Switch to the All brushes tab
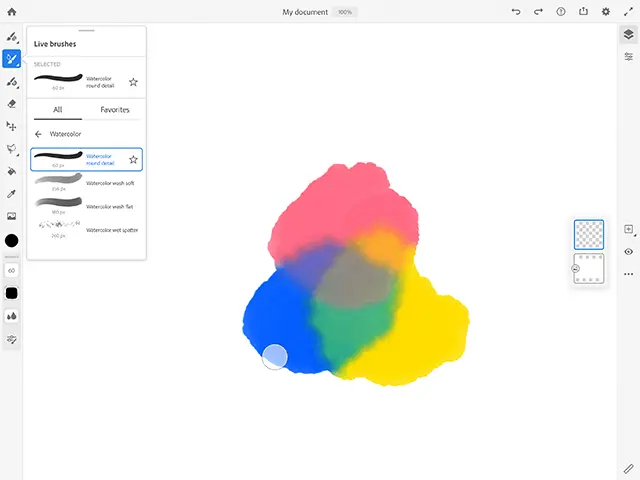Image resolution: width=640 pixels, height=480 pixels. [58, 110]
